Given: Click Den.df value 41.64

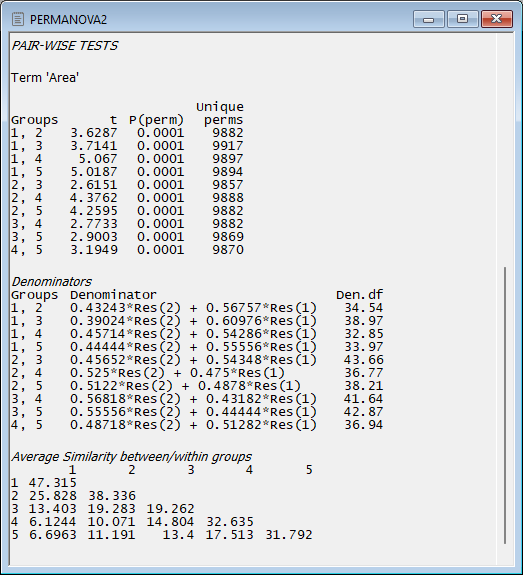Looking at the screenshot, I should click(x=363, y=399).
